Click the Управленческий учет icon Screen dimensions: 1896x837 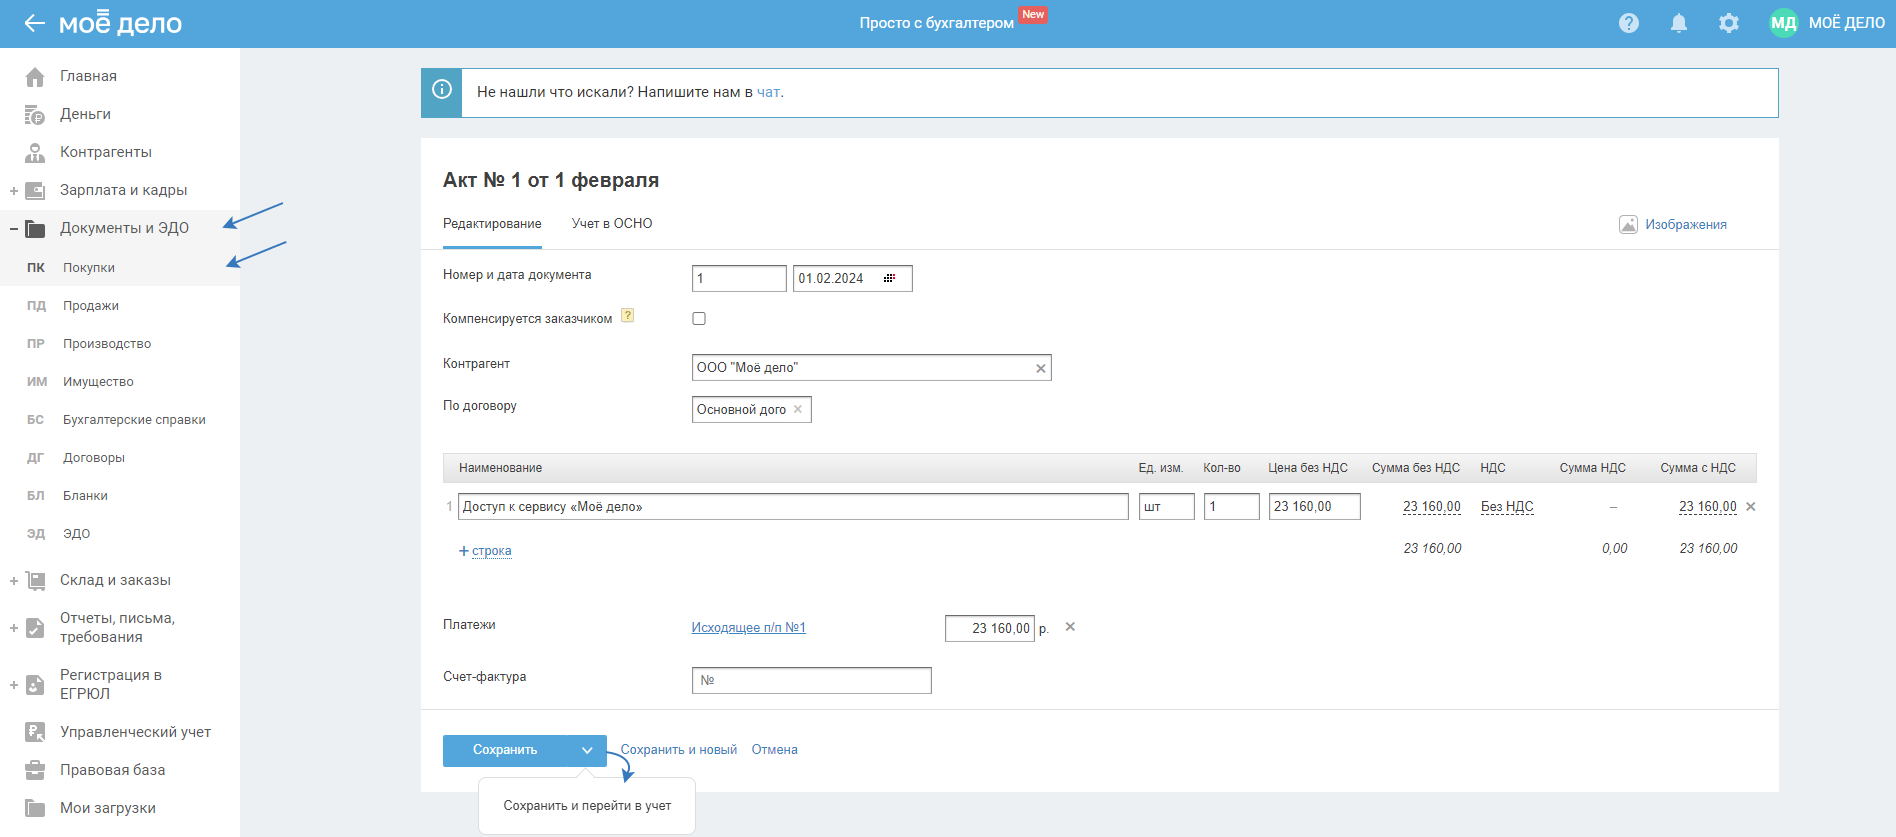point(35,733)
